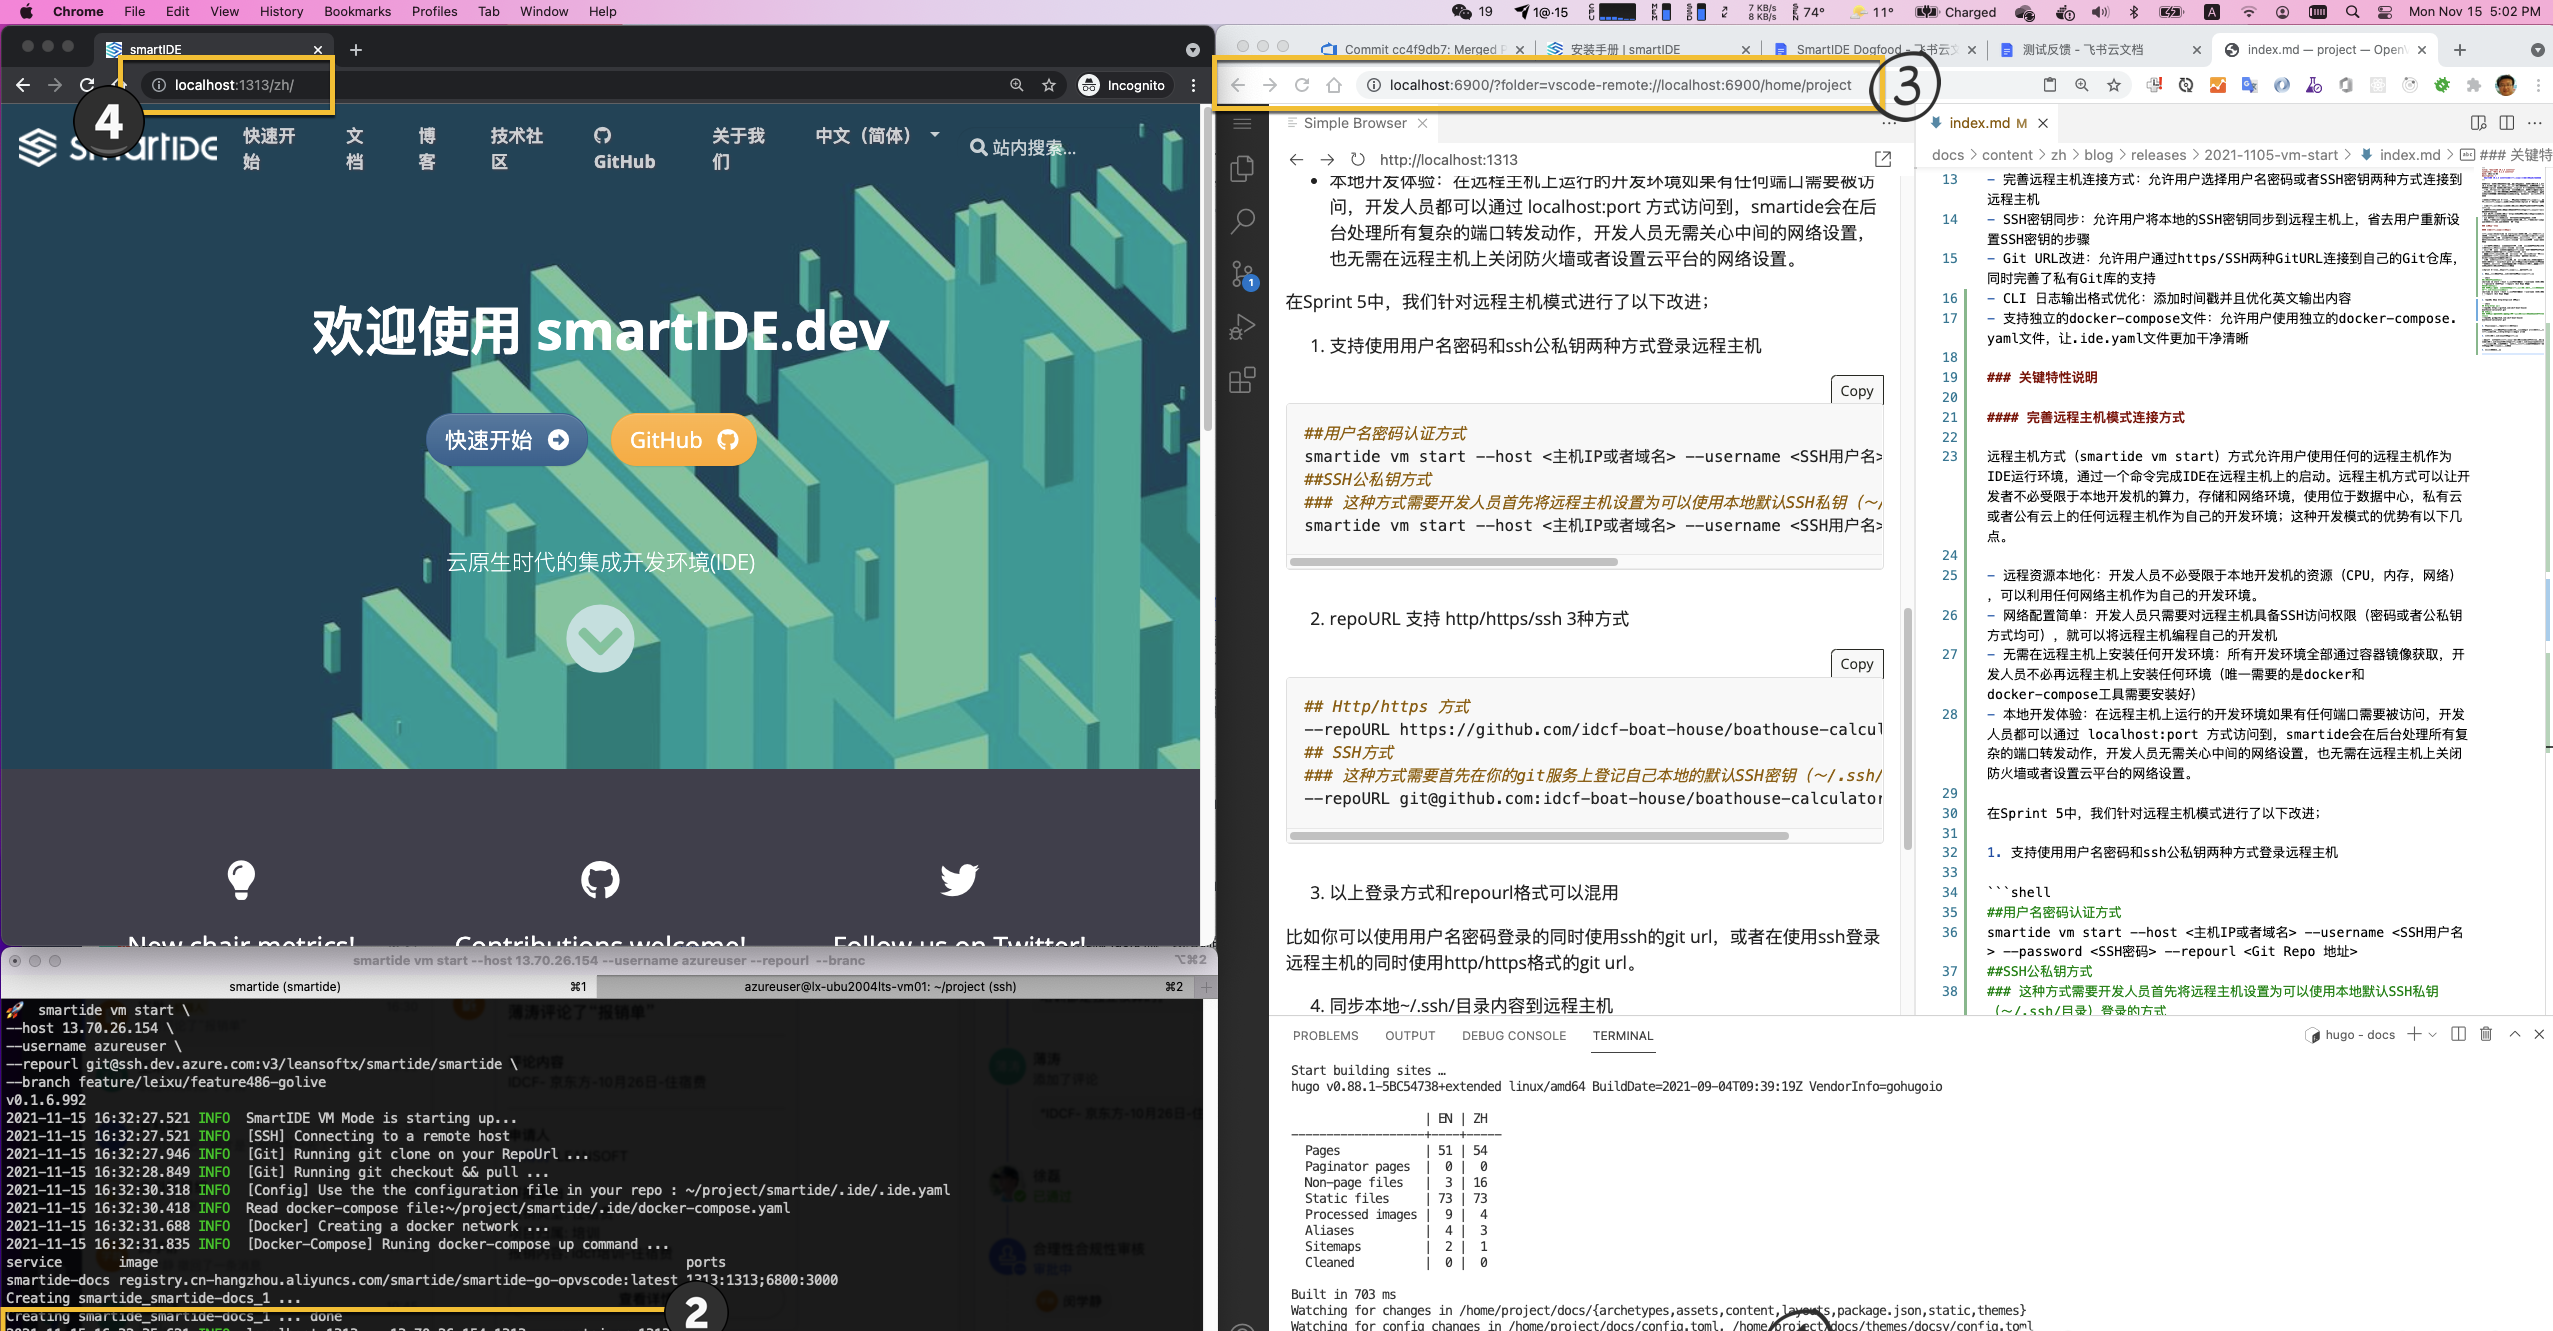This screenshot has width=2553, height=1331.
Task: Open VS Code hamburger menu
Action: click(x=1243, y=123)
